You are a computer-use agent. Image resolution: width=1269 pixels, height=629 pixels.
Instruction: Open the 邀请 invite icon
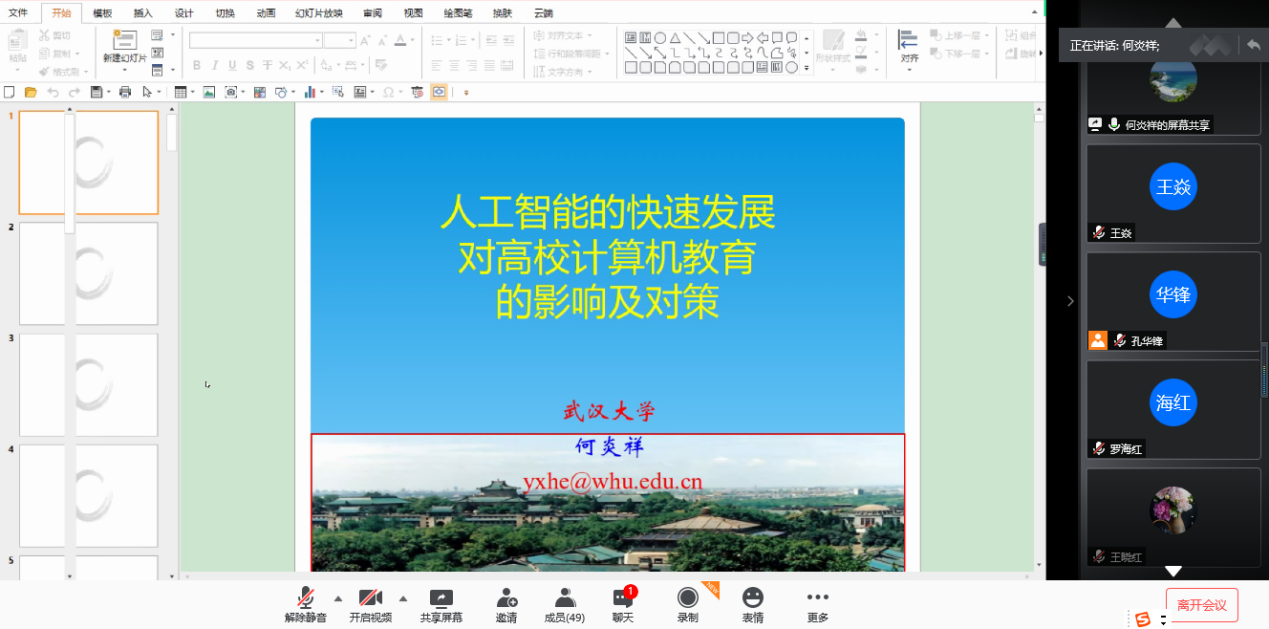tap(506, 605)
